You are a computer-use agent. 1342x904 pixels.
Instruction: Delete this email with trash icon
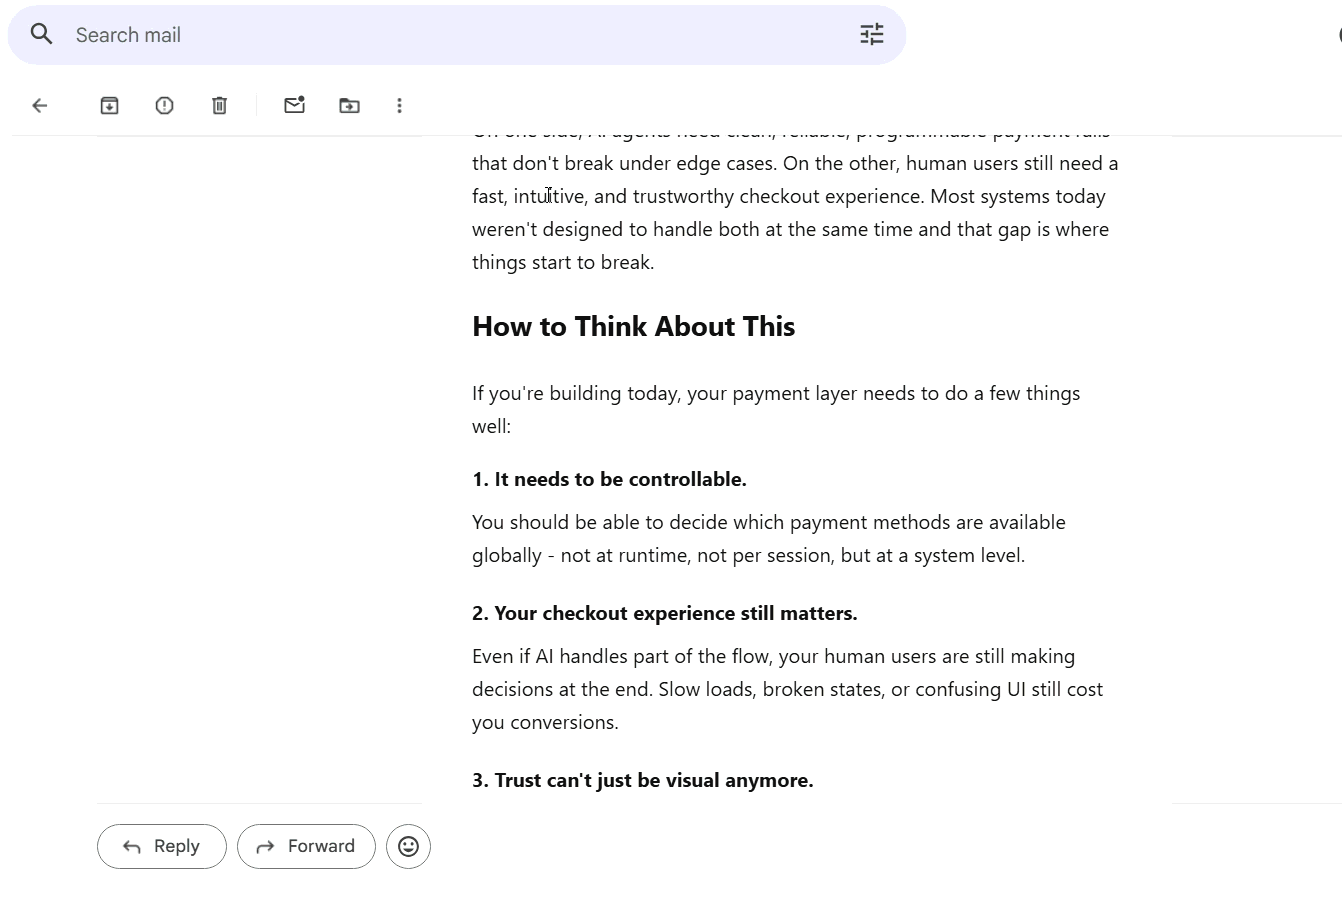[220, 105]
